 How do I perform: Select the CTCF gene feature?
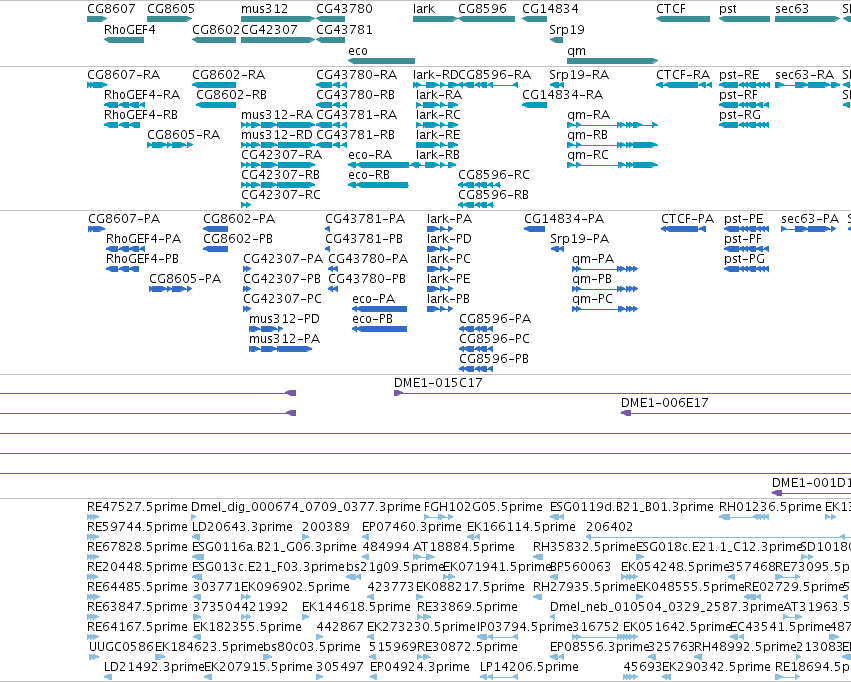683,19
